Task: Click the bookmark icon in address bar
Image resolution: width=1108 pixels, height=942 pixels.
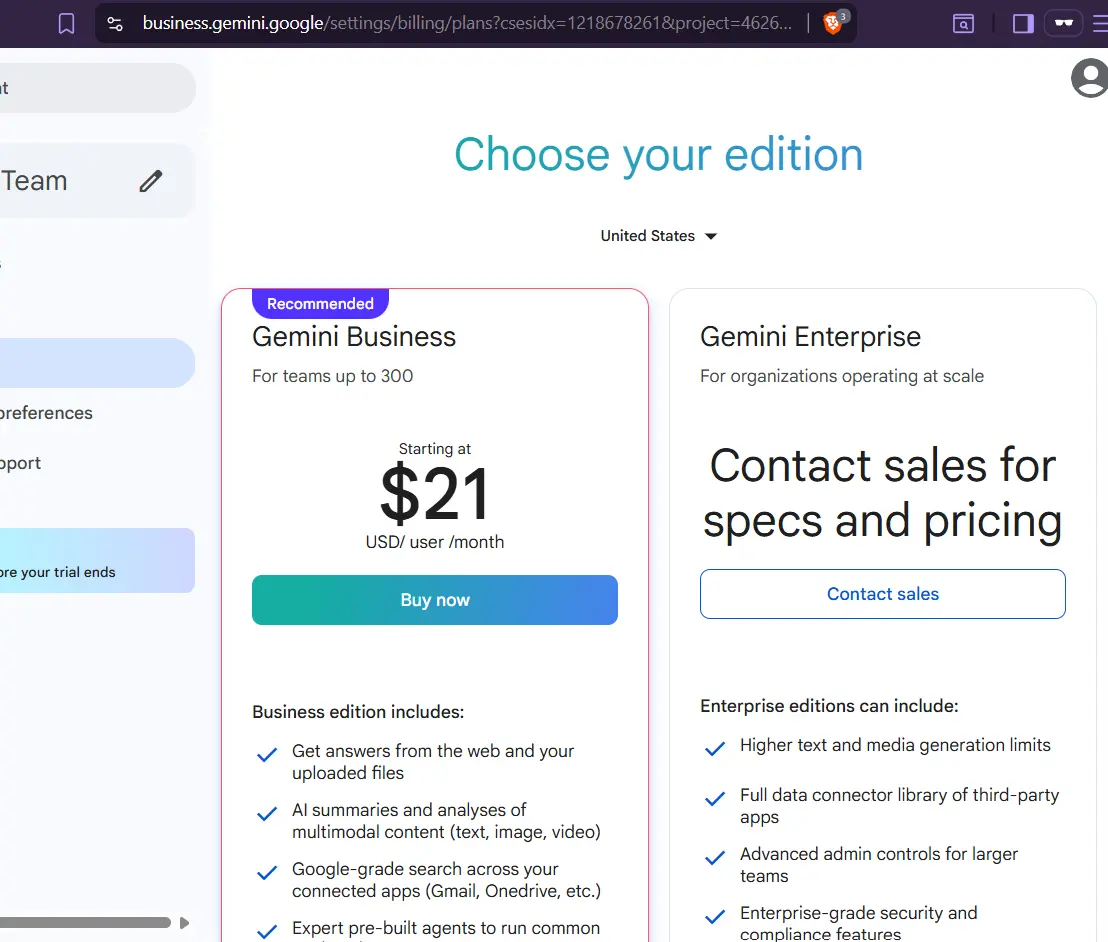Action: (x=66, y=24)
